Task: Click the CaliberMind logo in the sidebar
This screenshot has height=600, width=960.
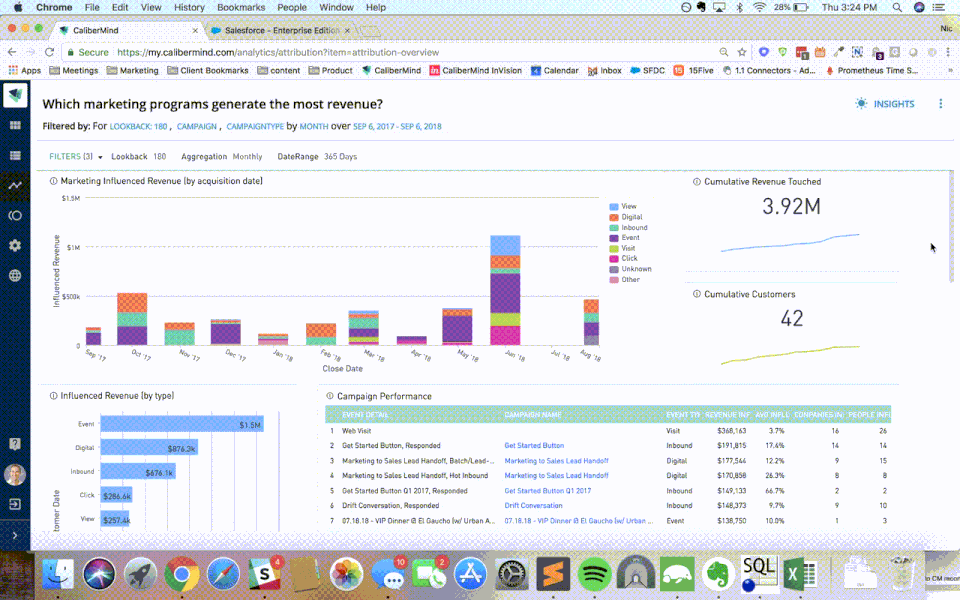Action: pyautogui.click(x=15, y=96)
